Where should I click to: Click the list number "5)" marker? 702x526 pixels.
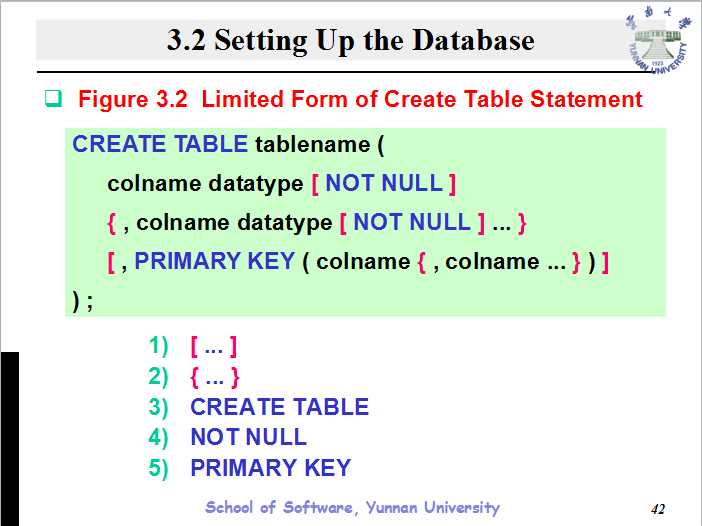pos(160,467)
